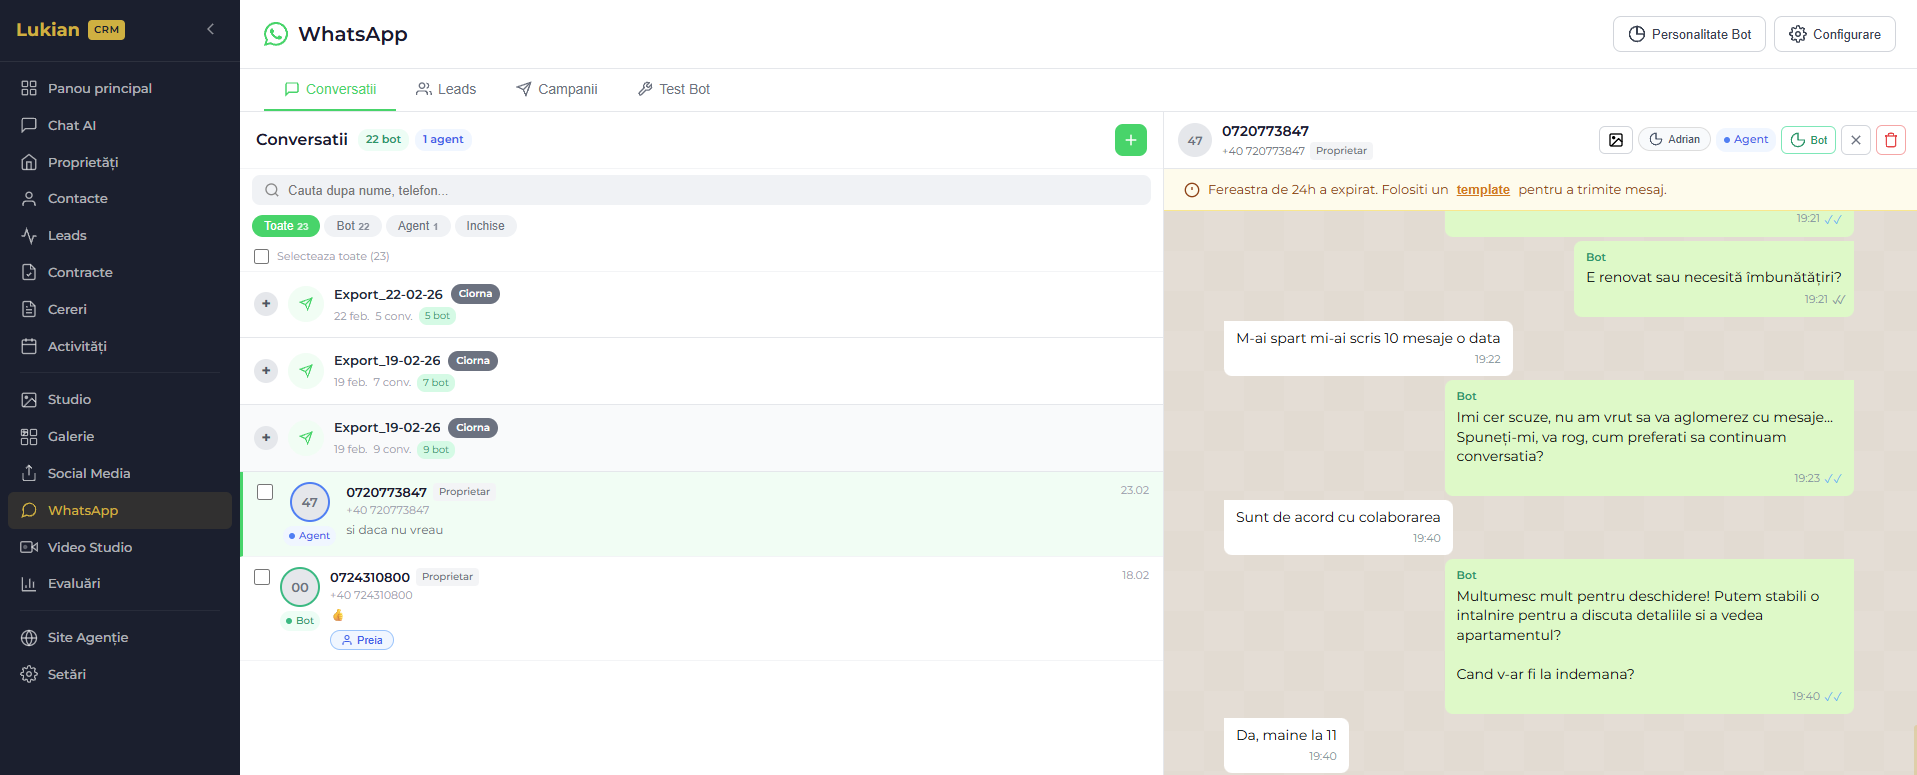
Task: Open Video Studio
Action: [x=120, y=547]
